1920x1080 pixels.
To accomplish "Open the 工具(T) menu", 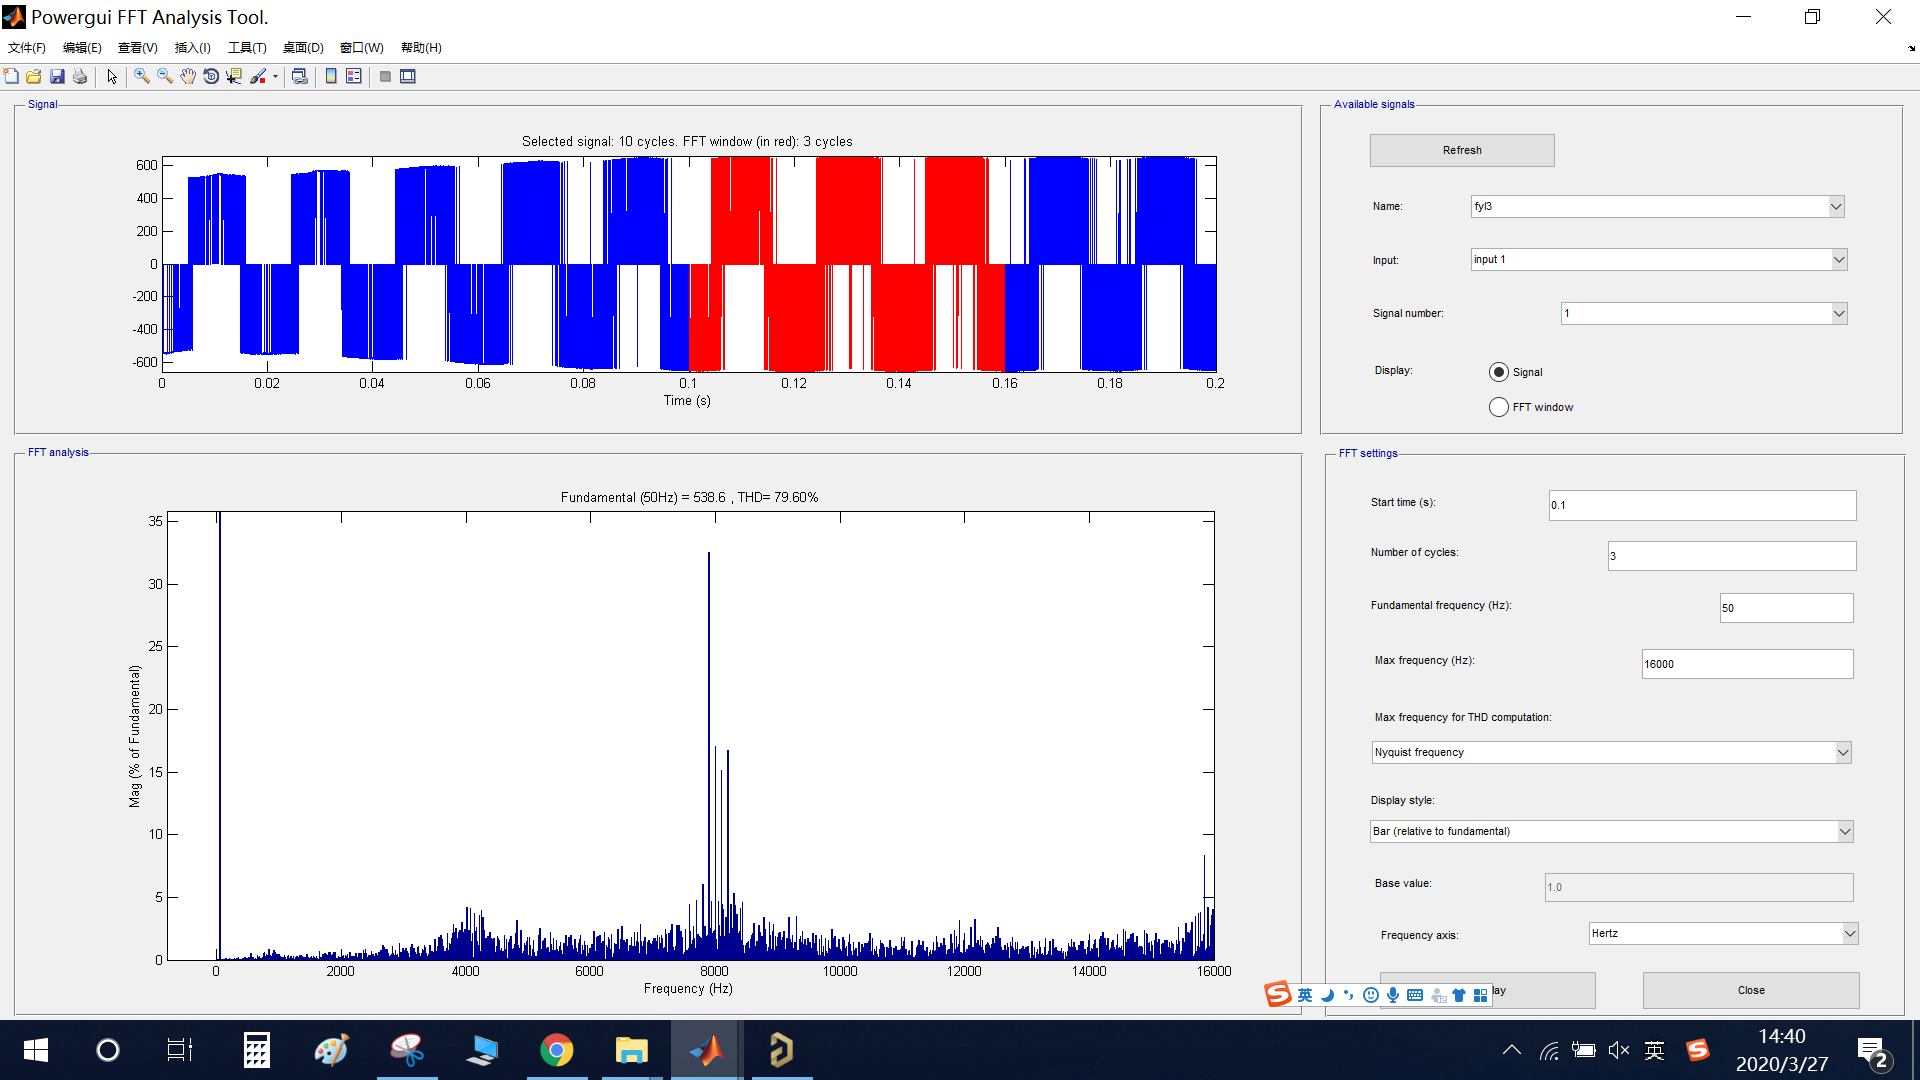I will tap(247, 48).
